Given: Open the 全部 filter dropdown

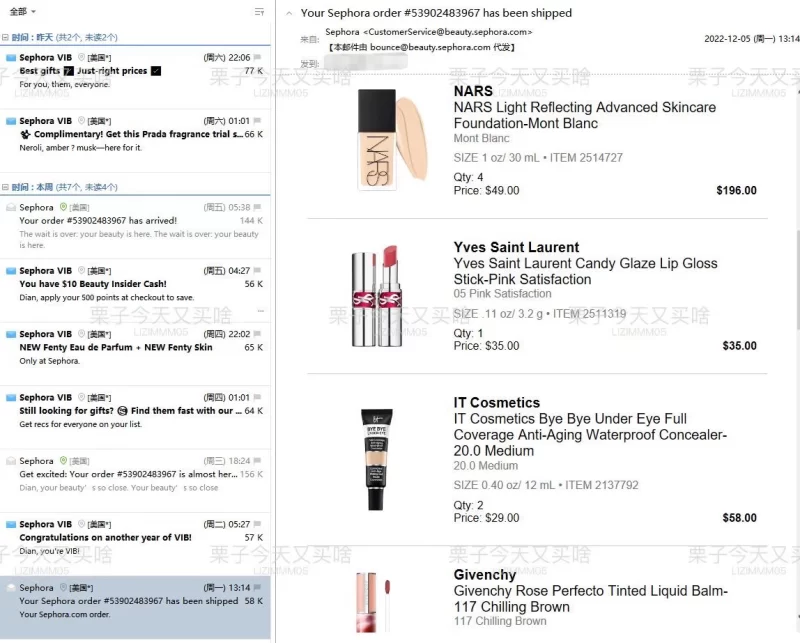Looking at the screenshot, I should click(23, 11).
